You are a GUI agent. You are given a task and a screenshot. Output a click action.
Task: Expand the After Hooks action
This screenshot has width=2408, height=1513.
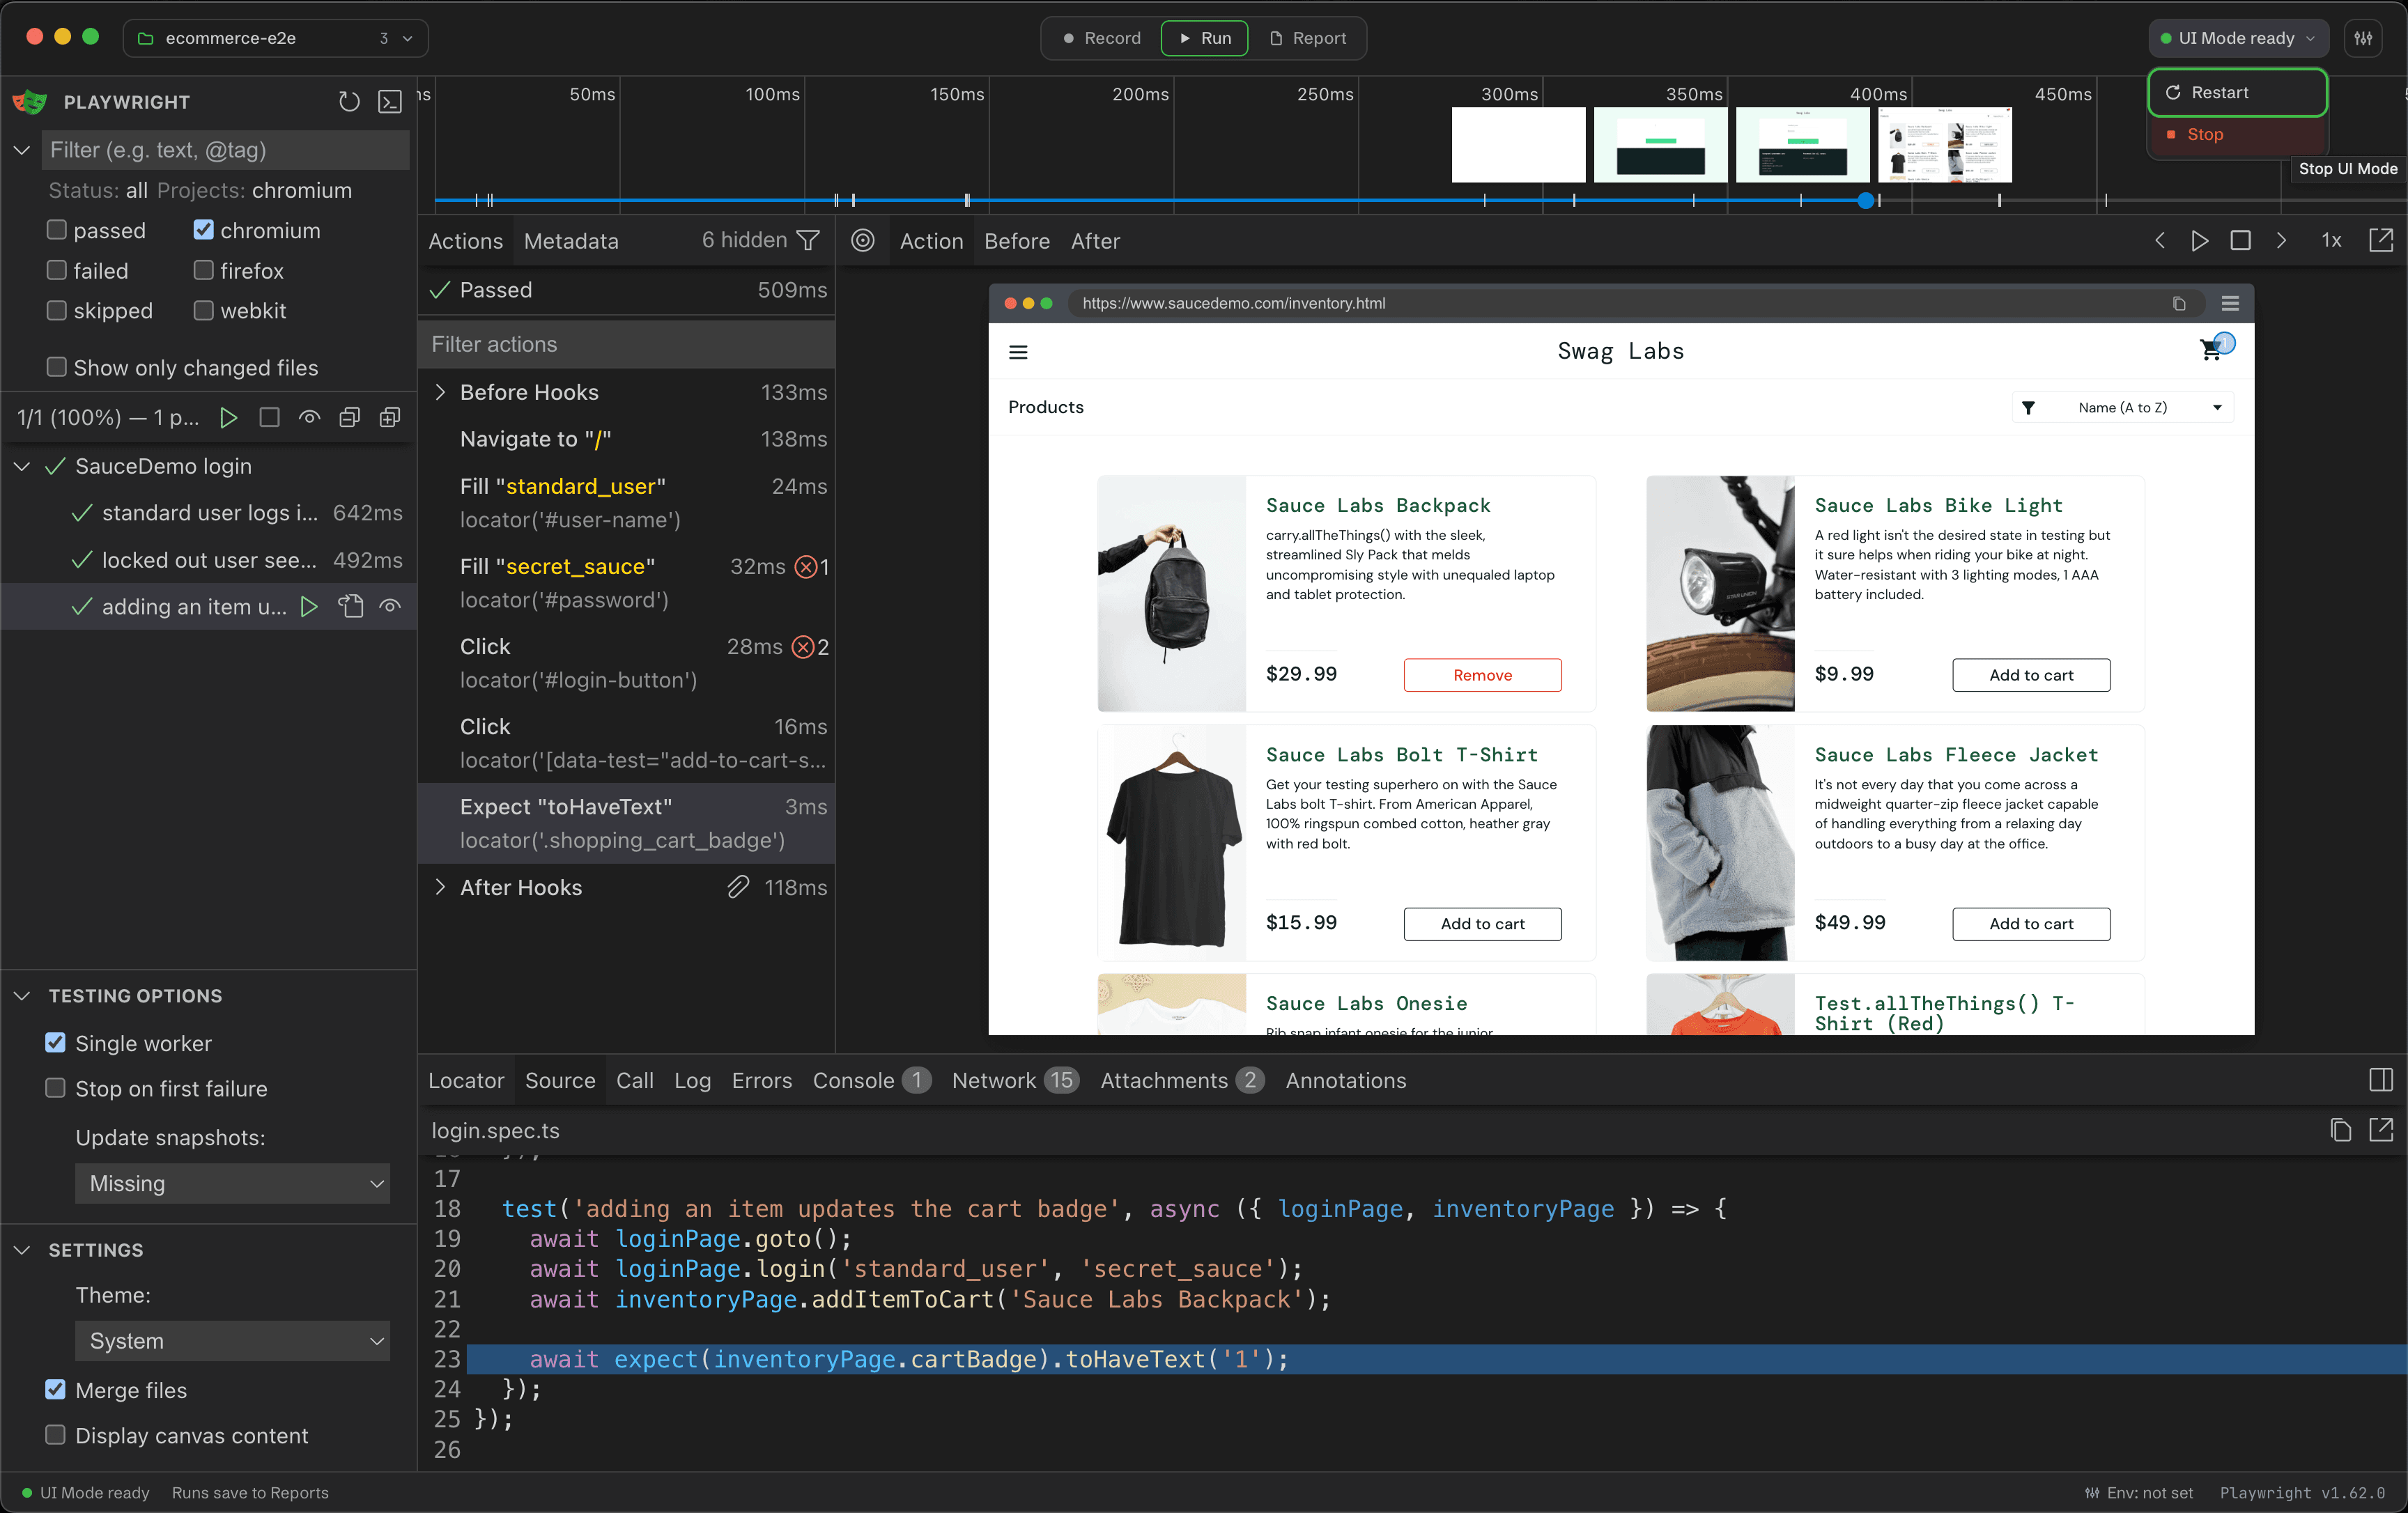440,888
